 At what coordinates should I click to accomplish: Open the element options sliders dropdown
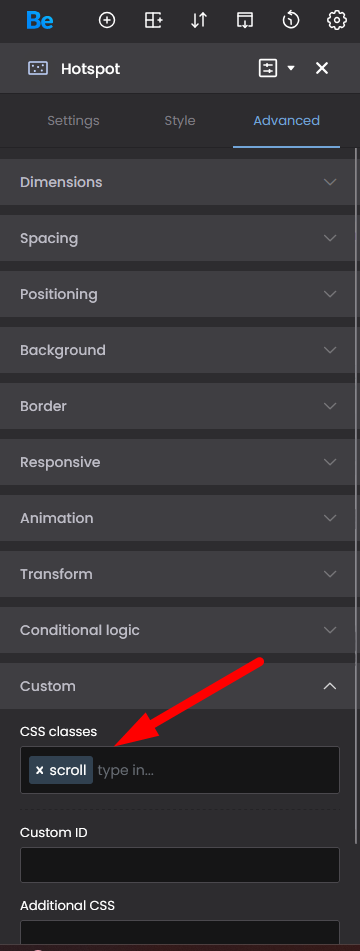click(276, 68)
